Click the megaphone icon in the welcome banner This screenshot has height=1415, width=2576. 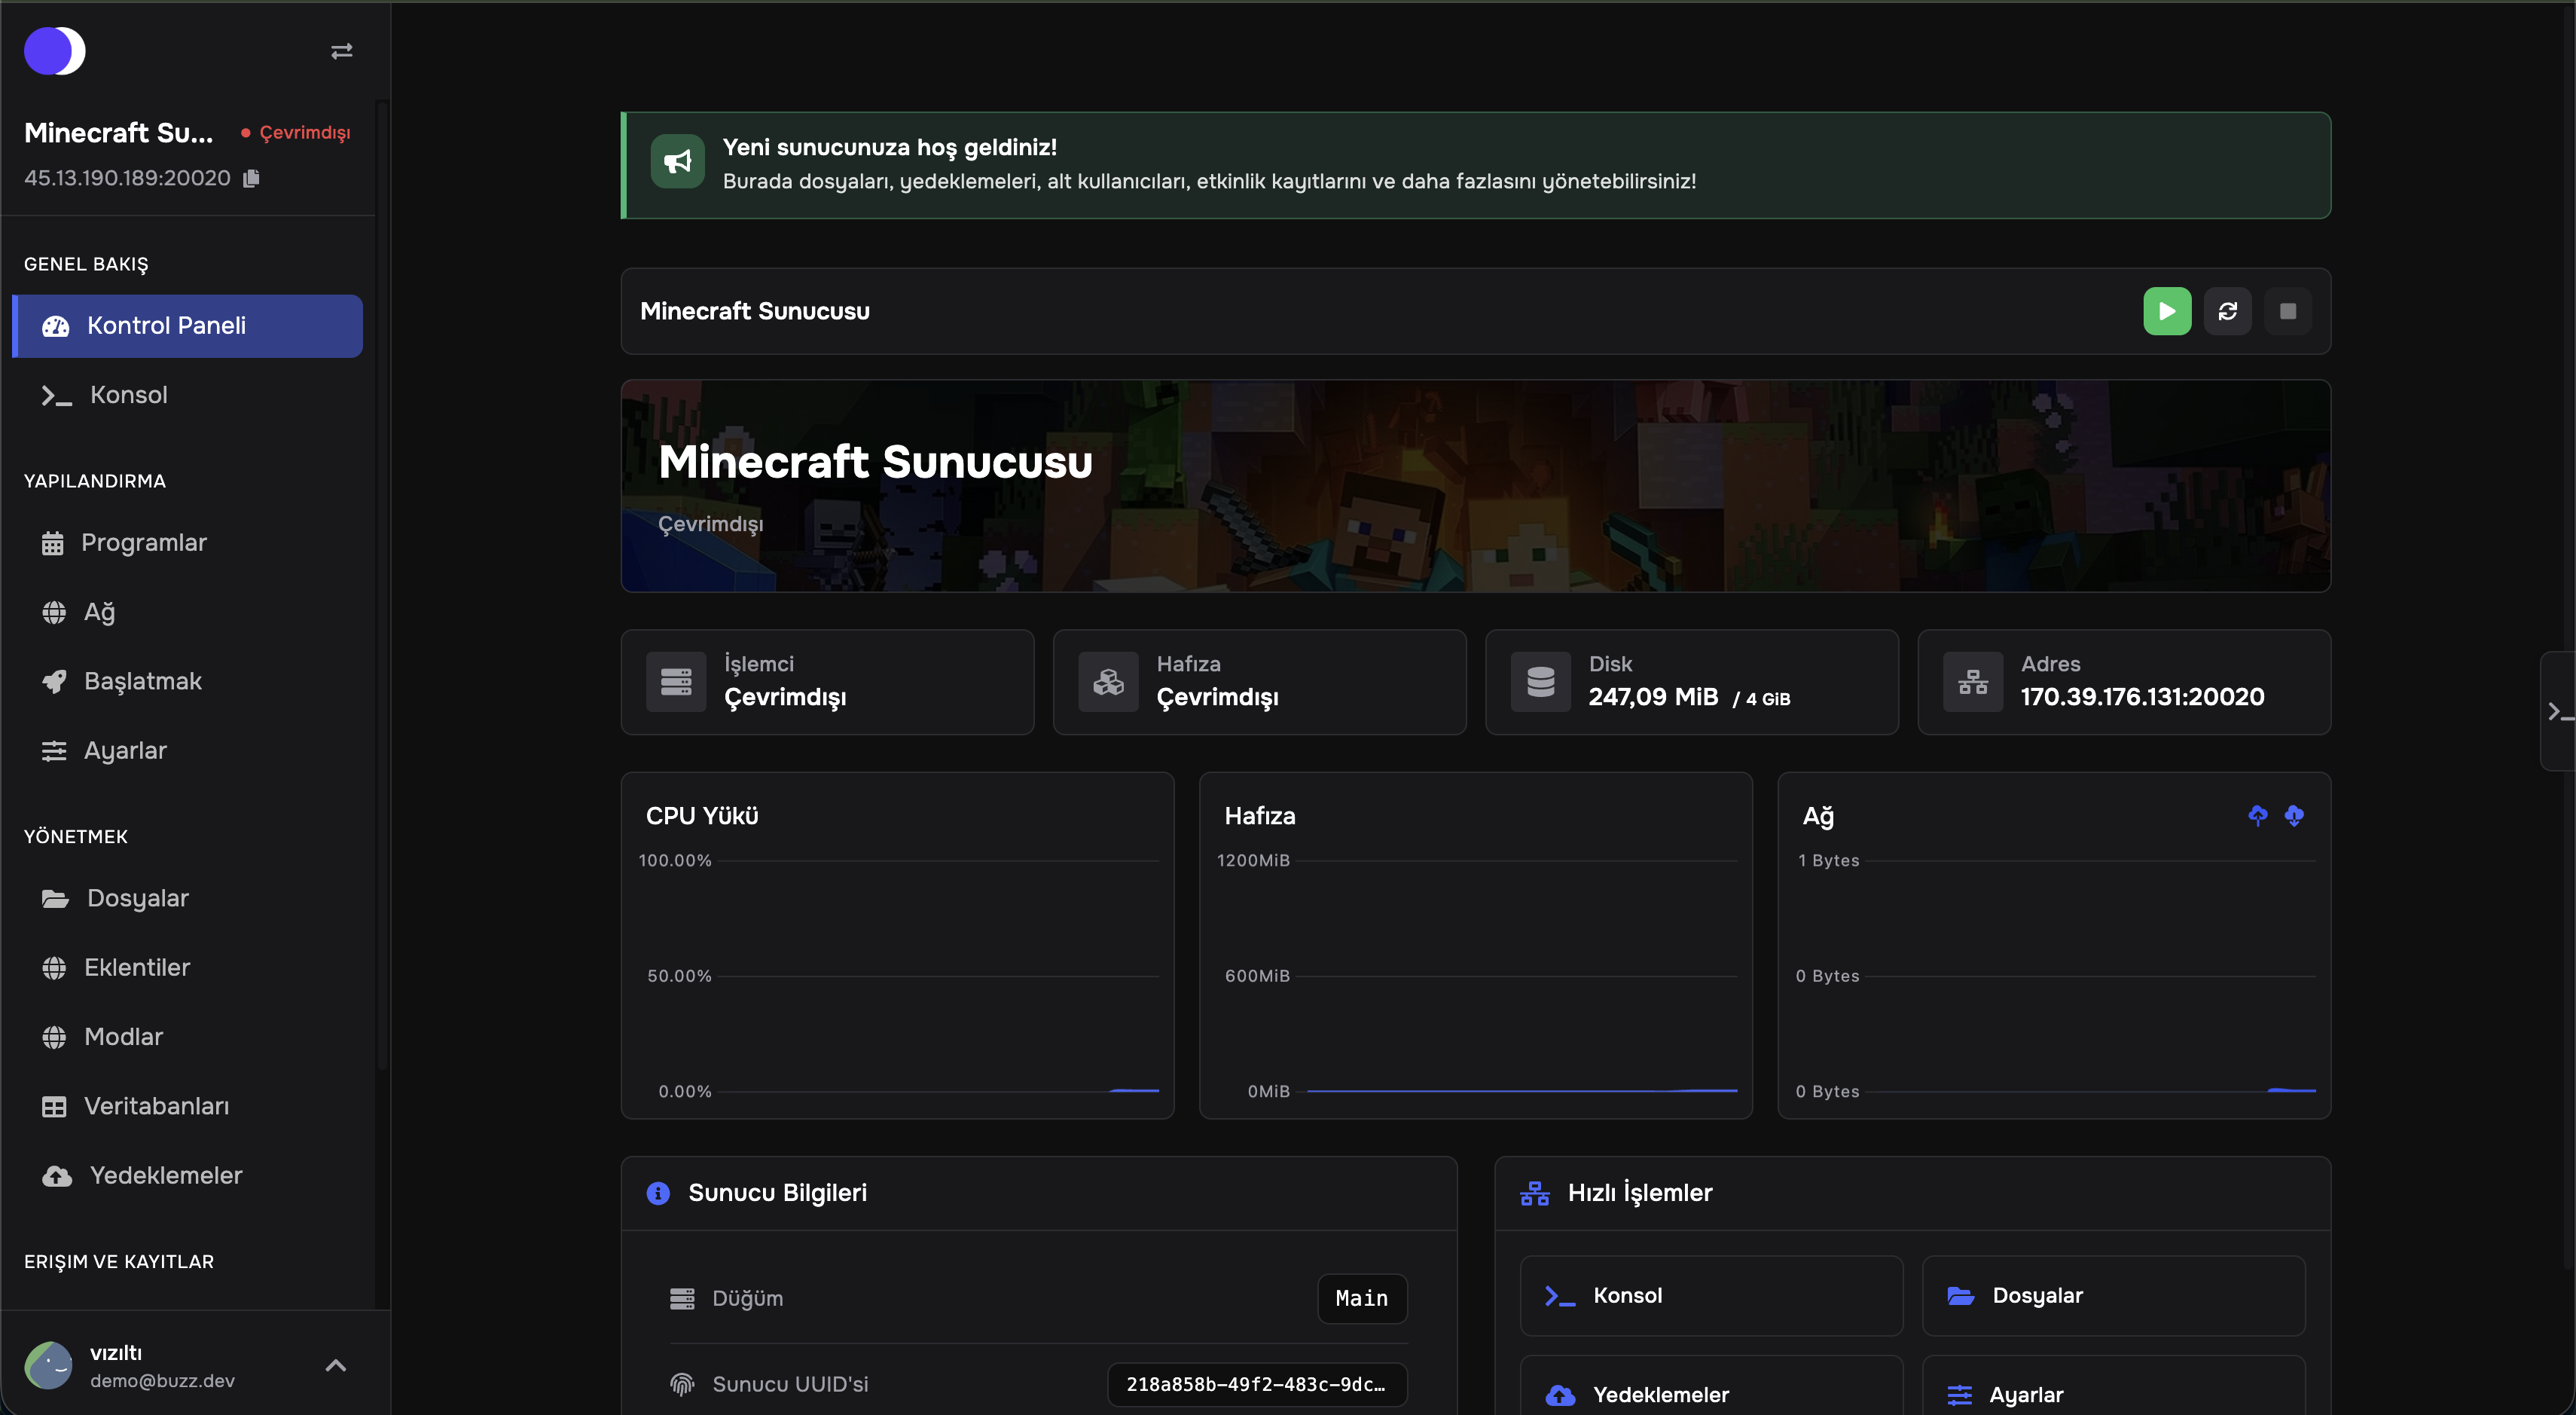point(677,161)
